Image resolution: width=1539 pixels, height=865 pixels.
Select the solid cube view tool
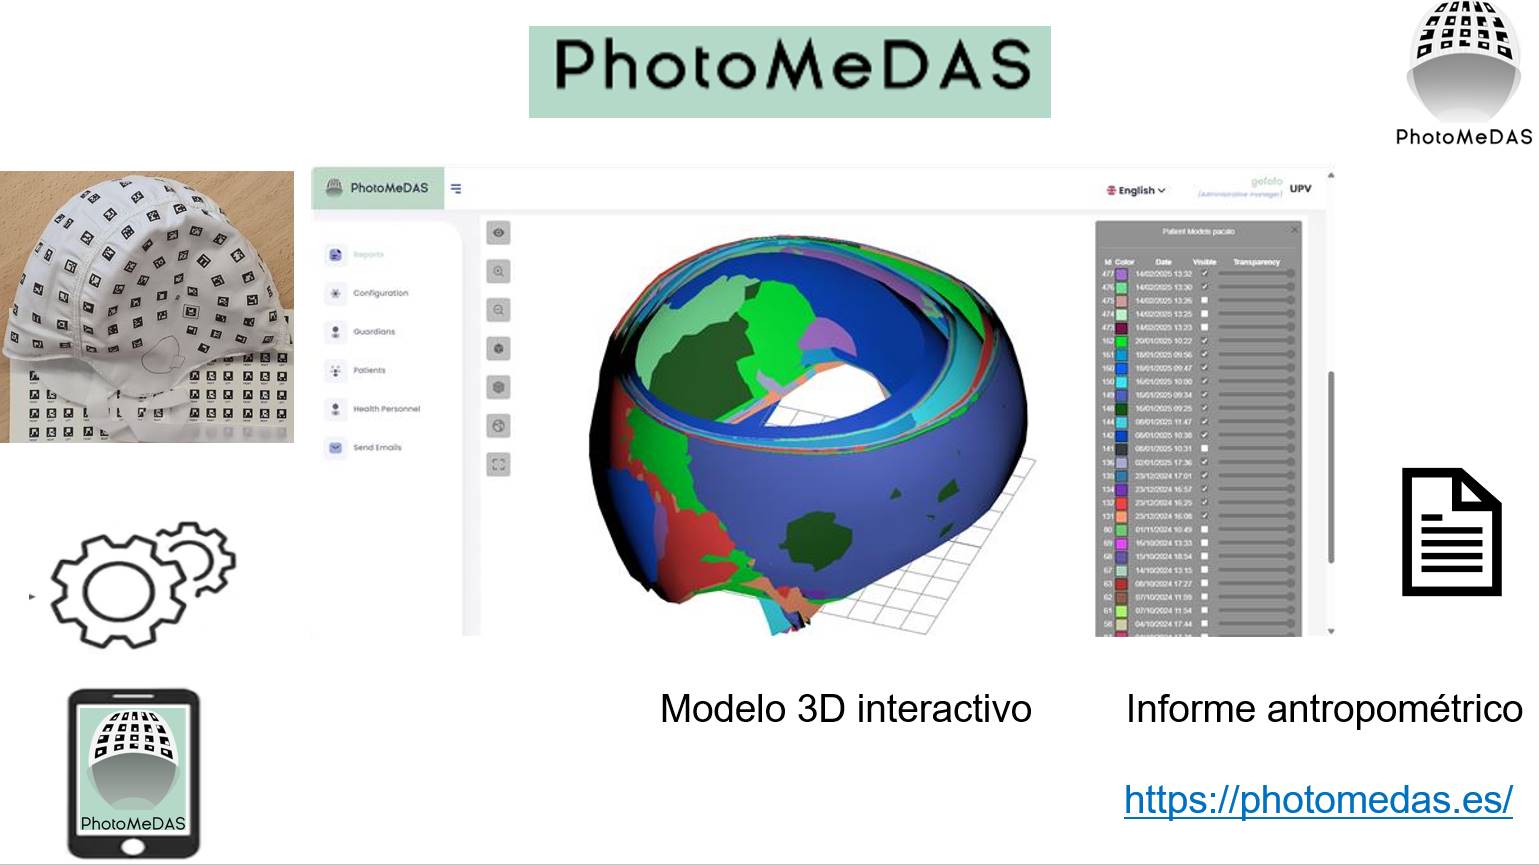coord(498,348)
